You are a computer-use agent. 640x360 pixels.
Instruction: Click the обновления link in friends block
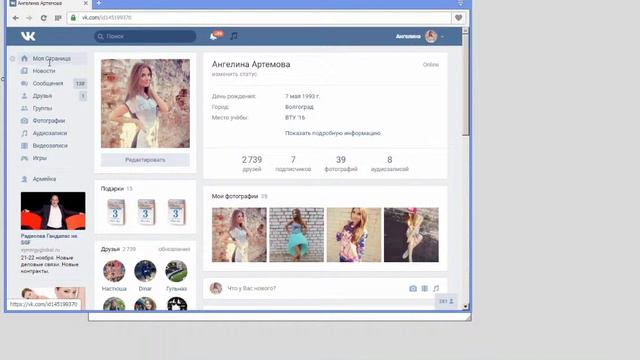tap(174, 249)
